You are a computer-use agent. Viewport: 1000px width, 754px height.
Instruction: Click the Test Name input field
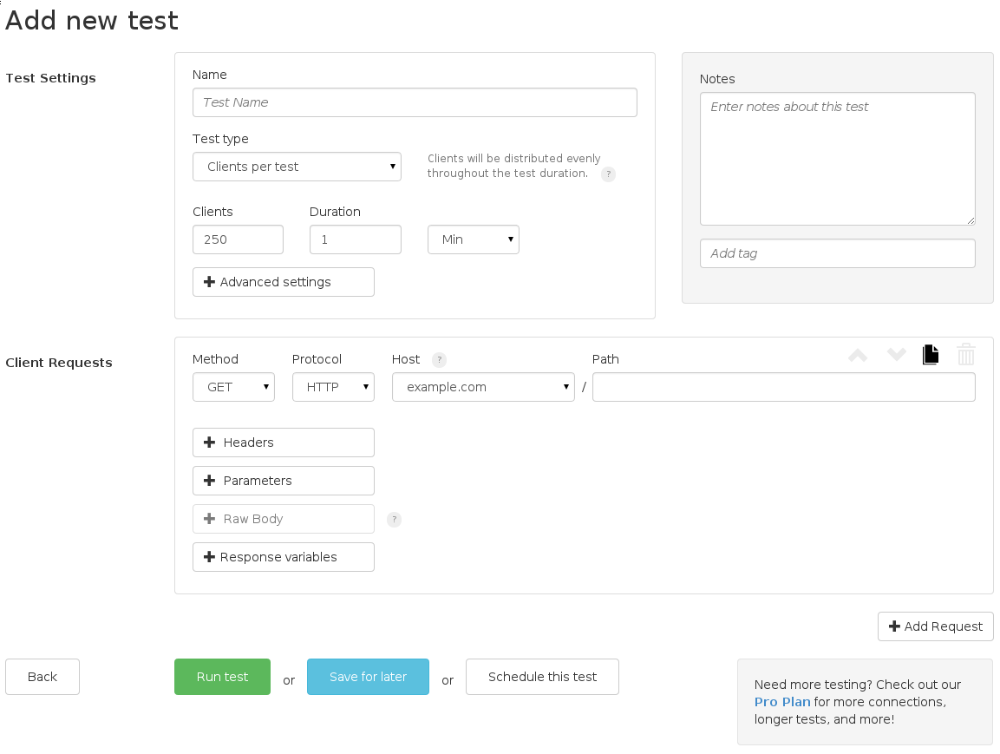pyautogui.click(x=414, y=103)
